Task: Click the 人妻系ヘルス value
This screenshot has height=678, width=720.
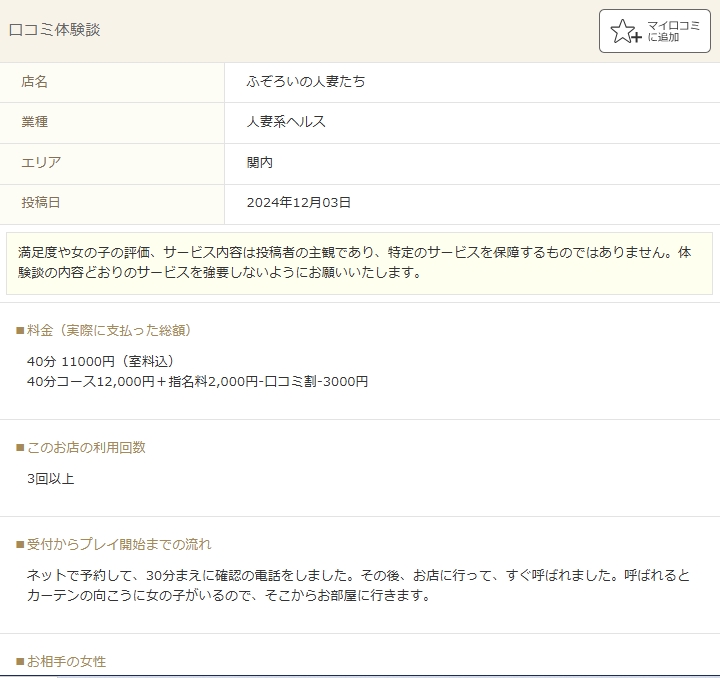Action: coord(286,122)
